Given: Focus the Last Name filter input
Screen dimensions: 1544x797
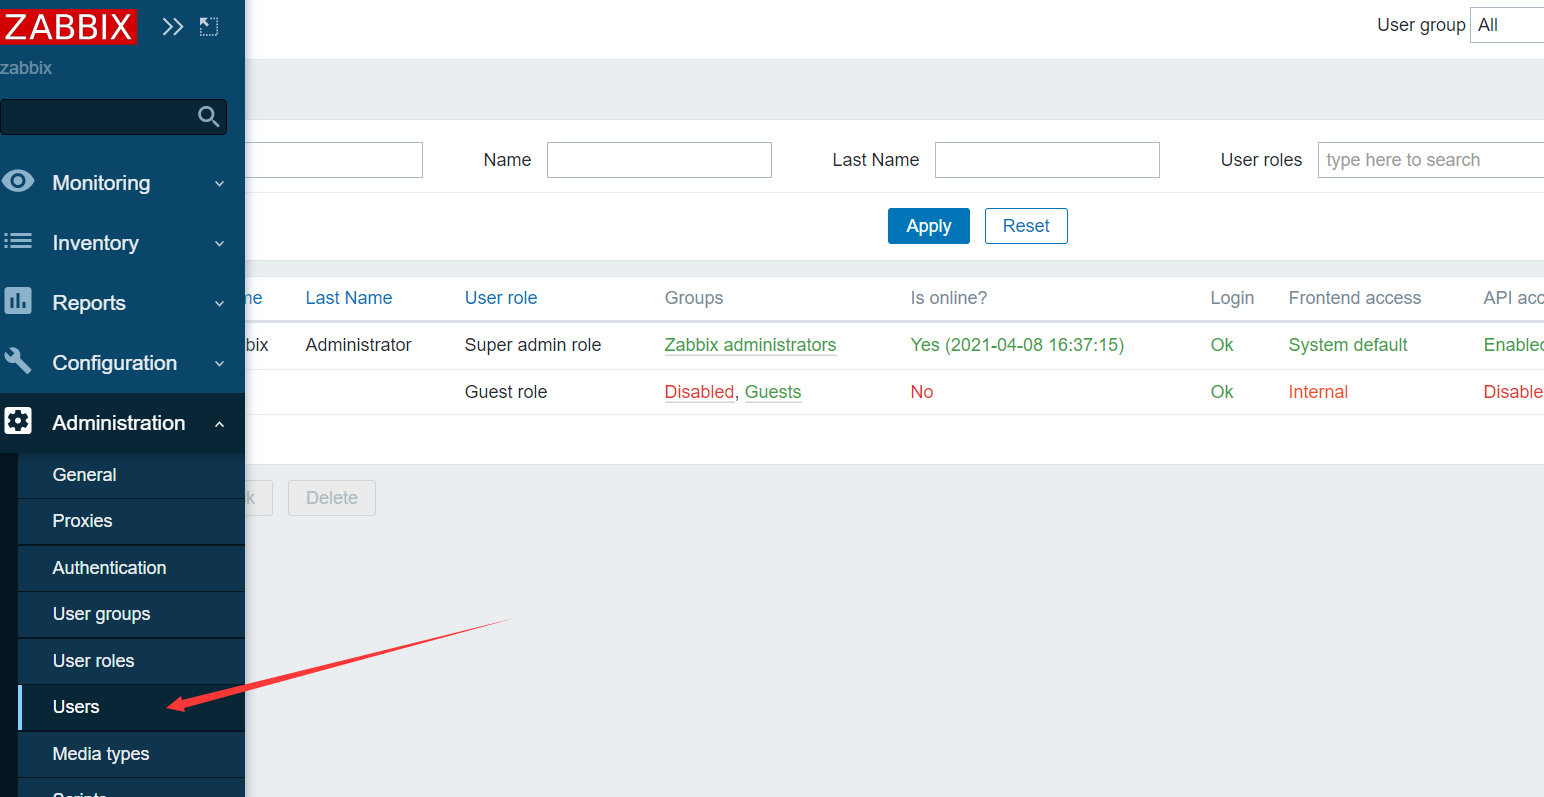Looking at the screenshot, I should [x=1047, y=160].
